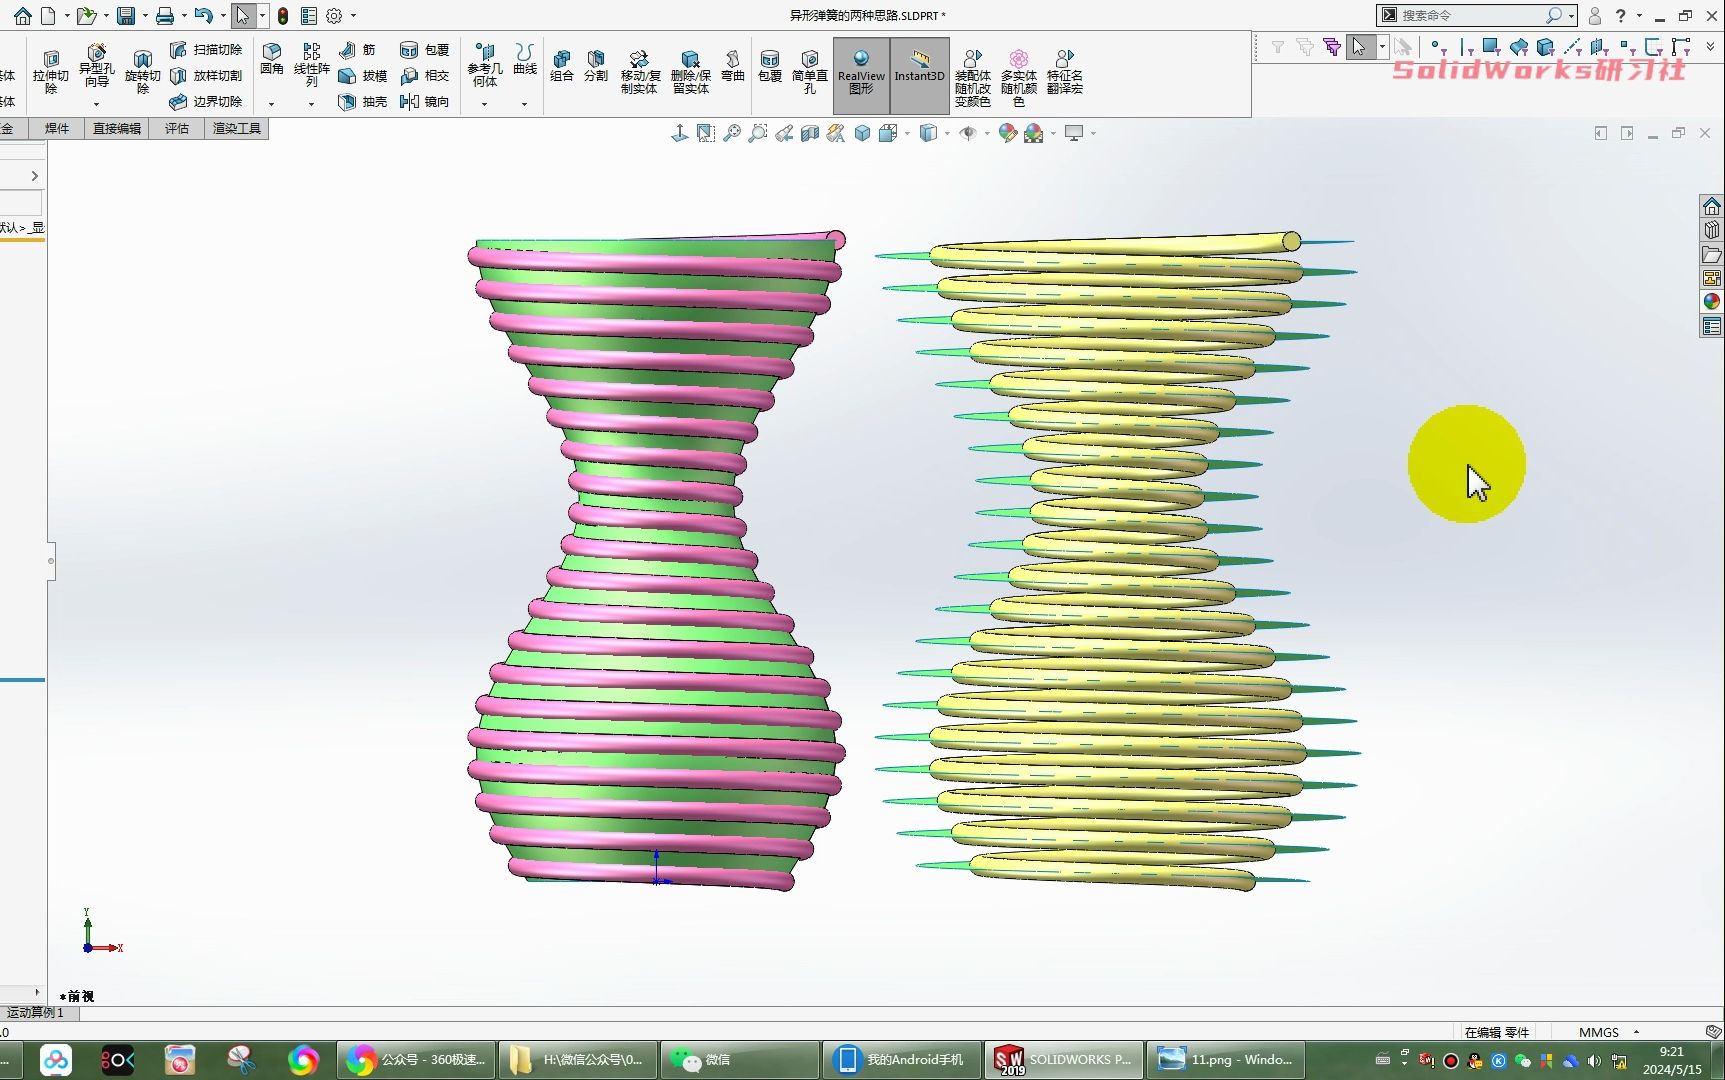1725x1080 pixels.
Task: Toggle Clear All Filters funnel
Action: coord(1304,46)
